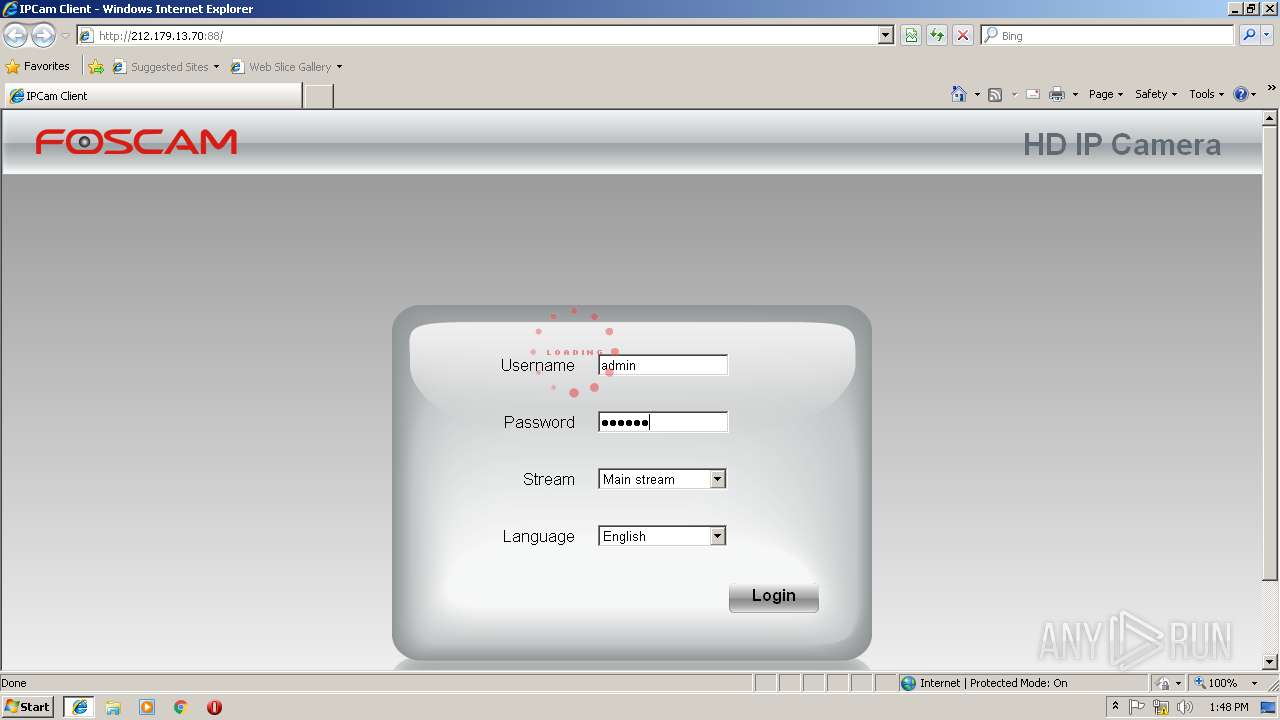Open the Tools menu
This screenshot has height=720, width=1280.
[1207, 94]
